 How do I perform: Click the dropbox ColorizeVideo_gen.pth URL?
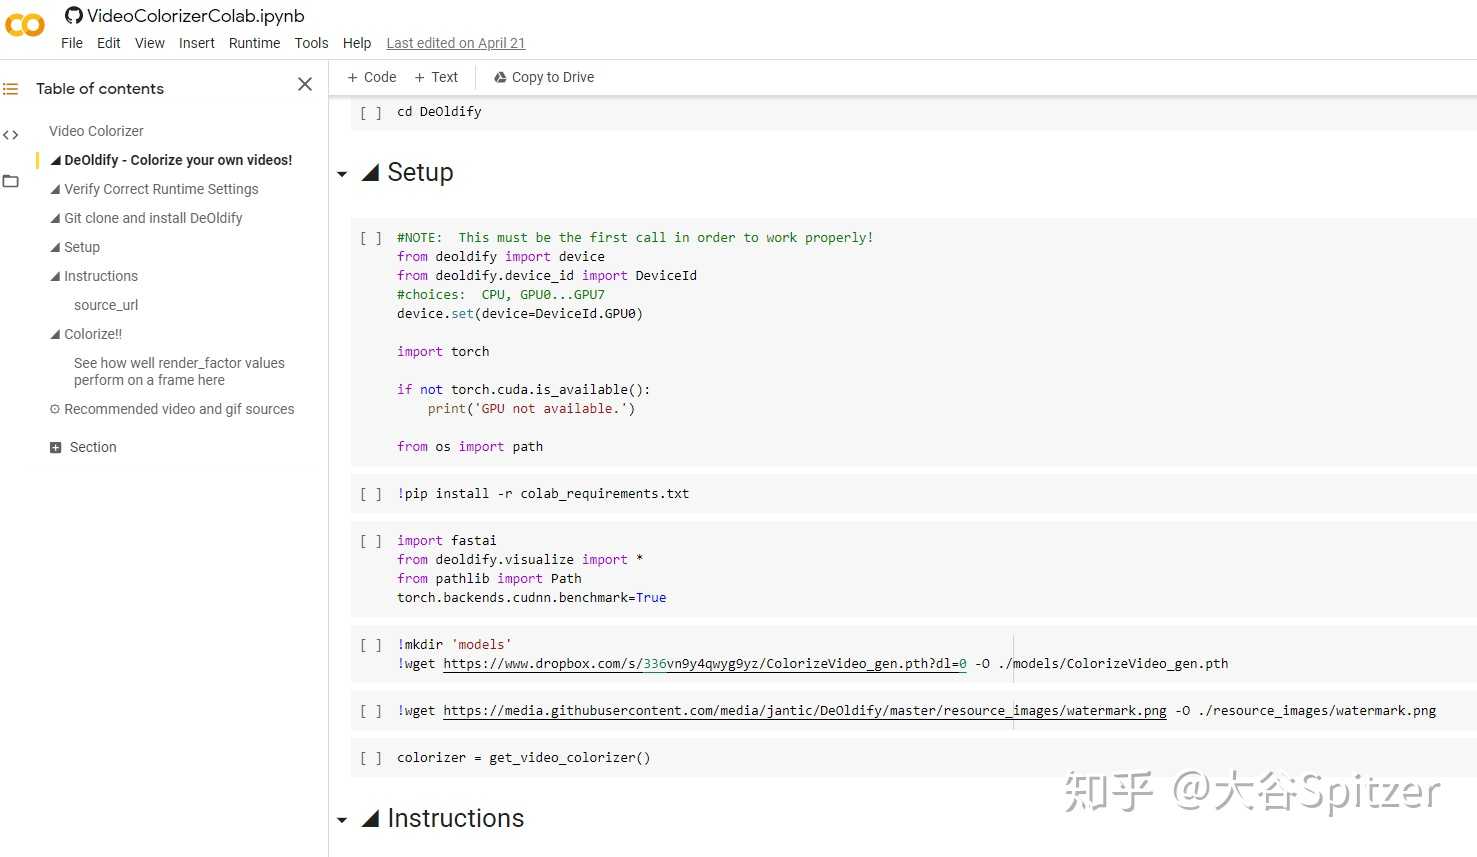[704, 664]
